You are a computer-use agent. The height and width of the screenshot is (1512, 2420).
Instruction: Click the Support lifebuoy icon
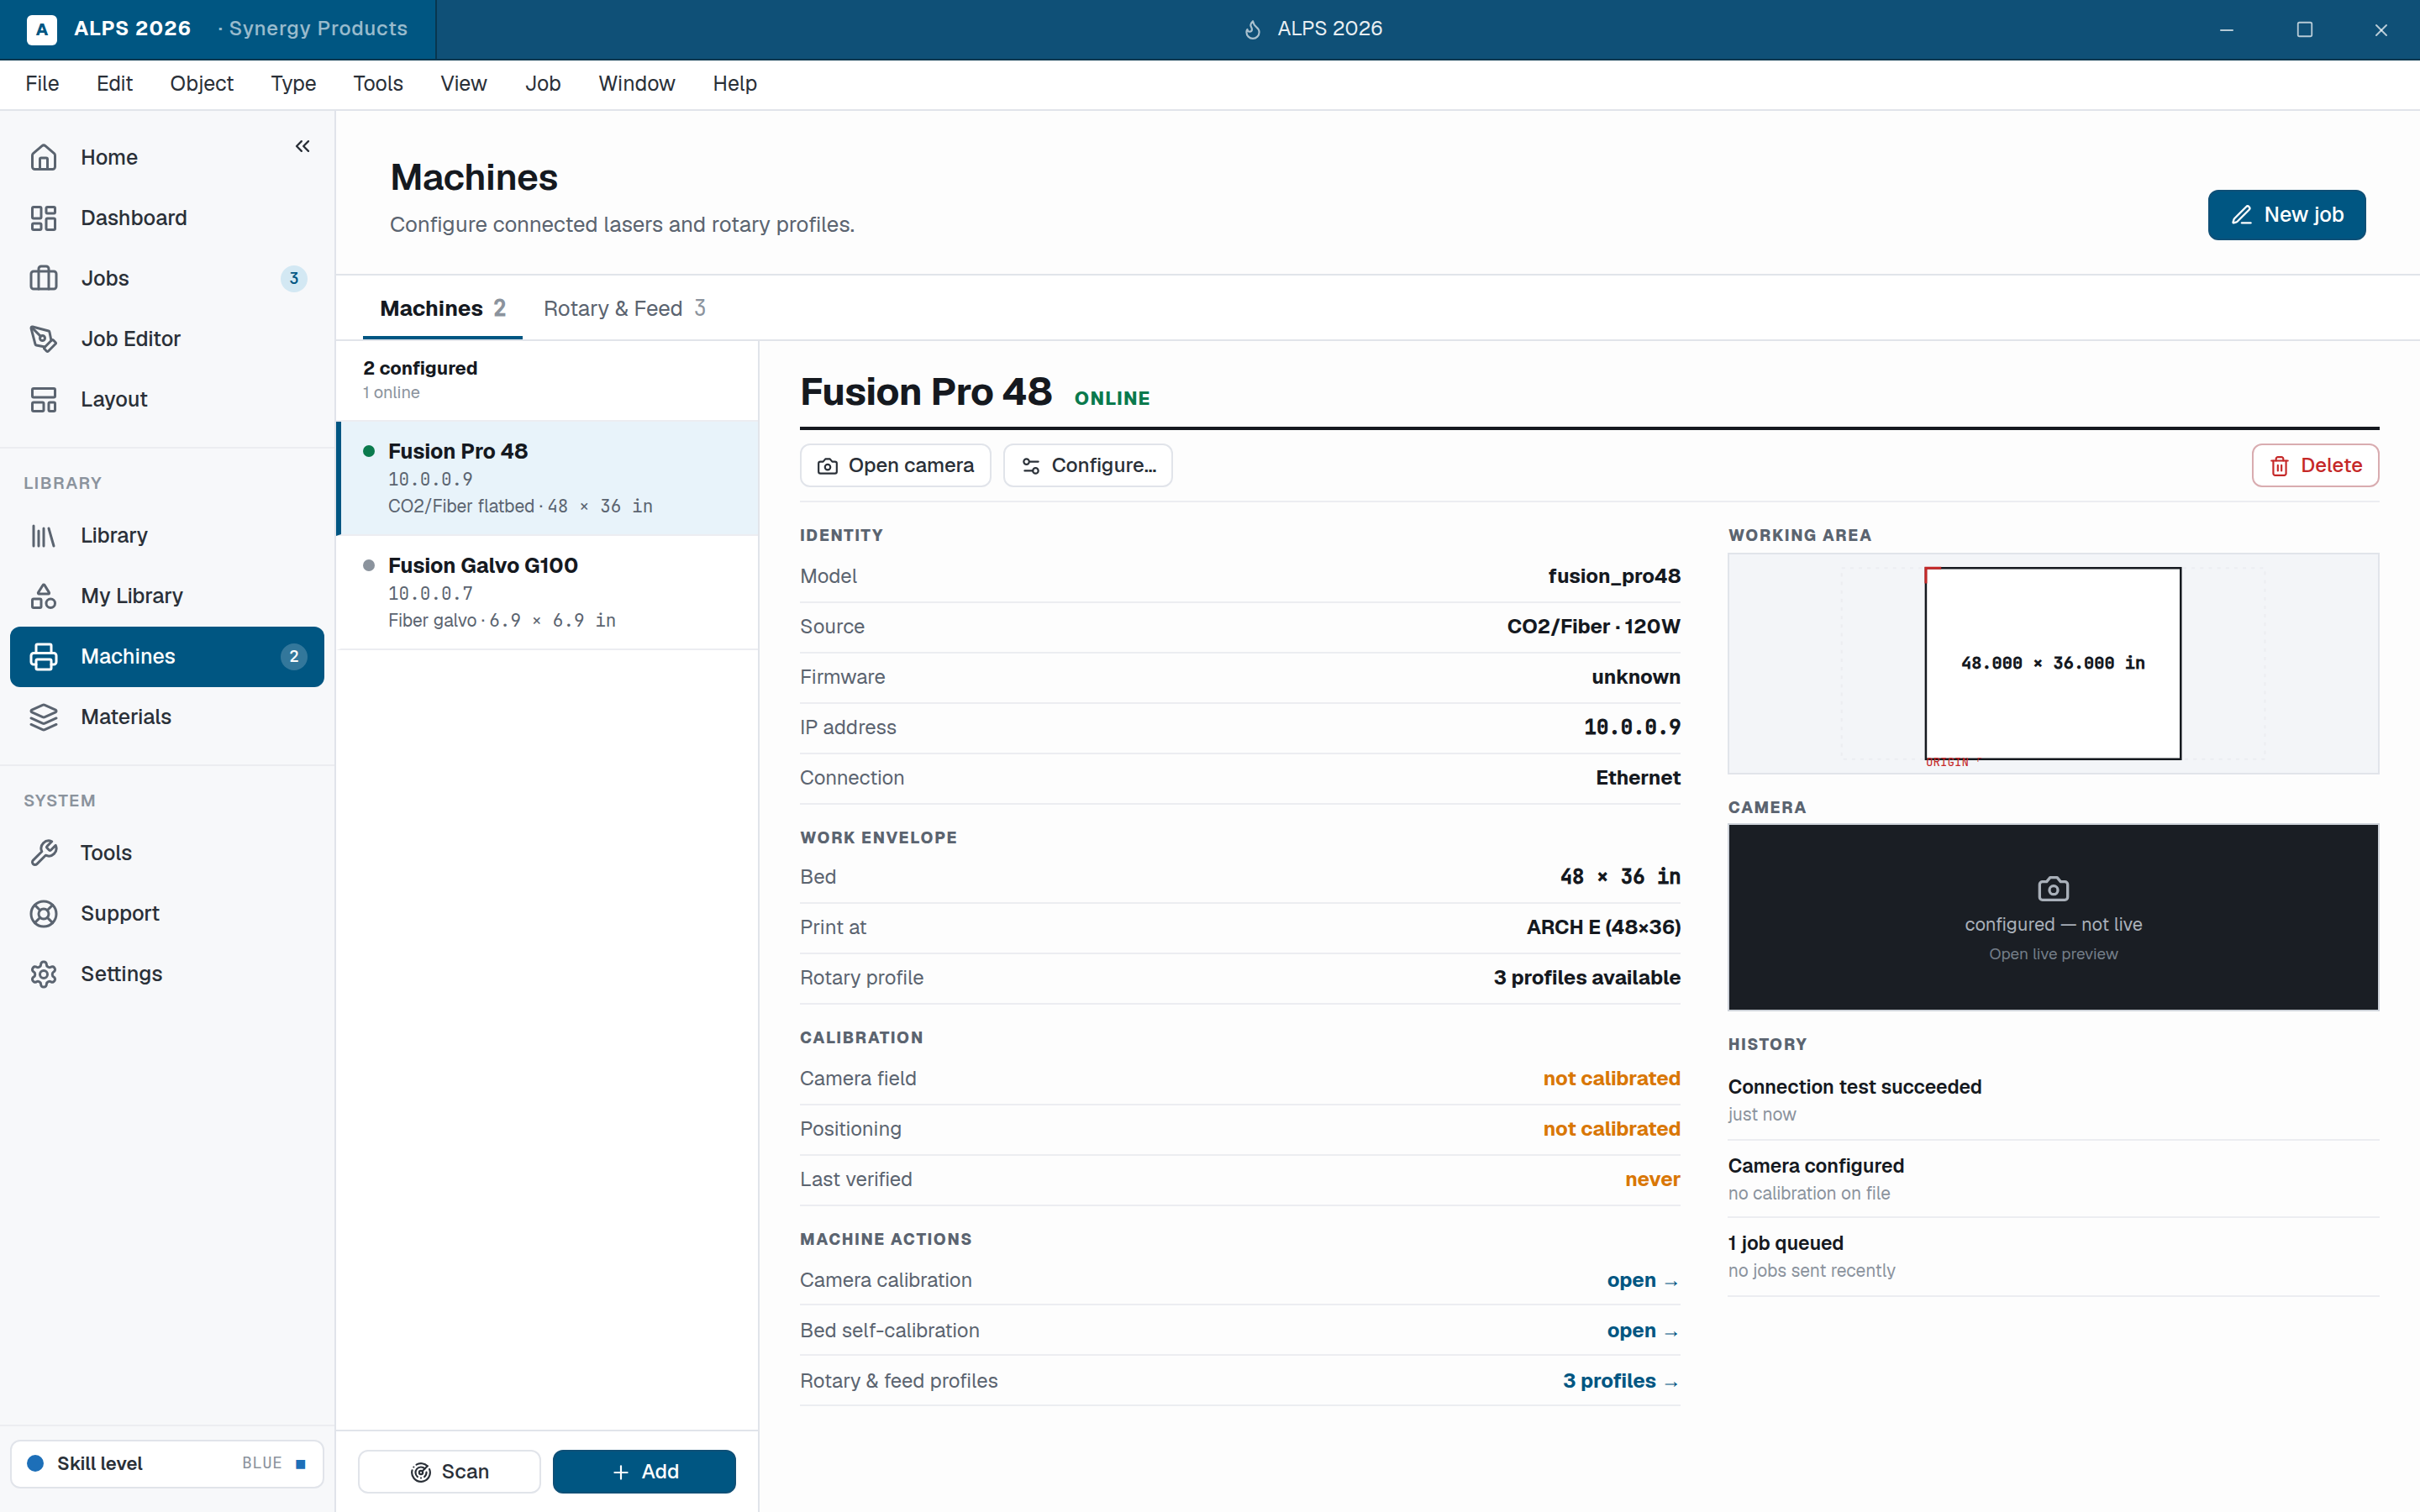pyautogui.click(x=43, y=913)
